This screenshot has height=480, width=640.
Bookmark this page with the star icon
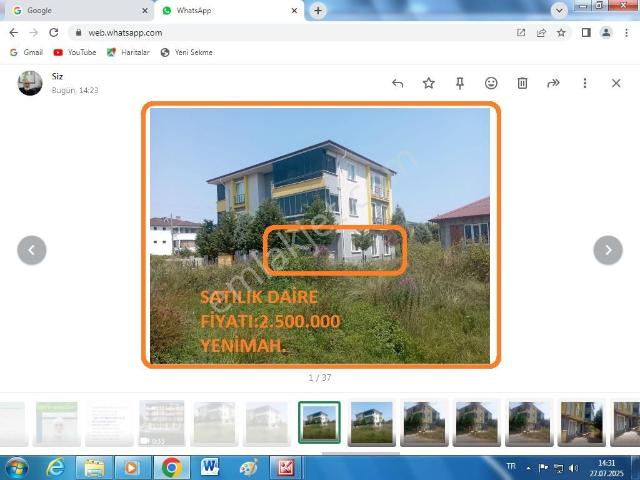(561, 32)
